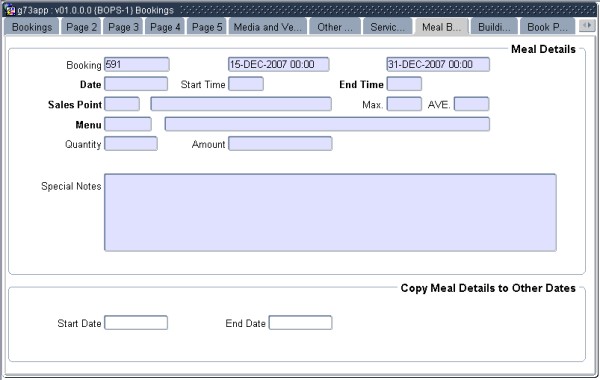Click the Sales Point description field
600x380 pixels.
pos(241,104)
